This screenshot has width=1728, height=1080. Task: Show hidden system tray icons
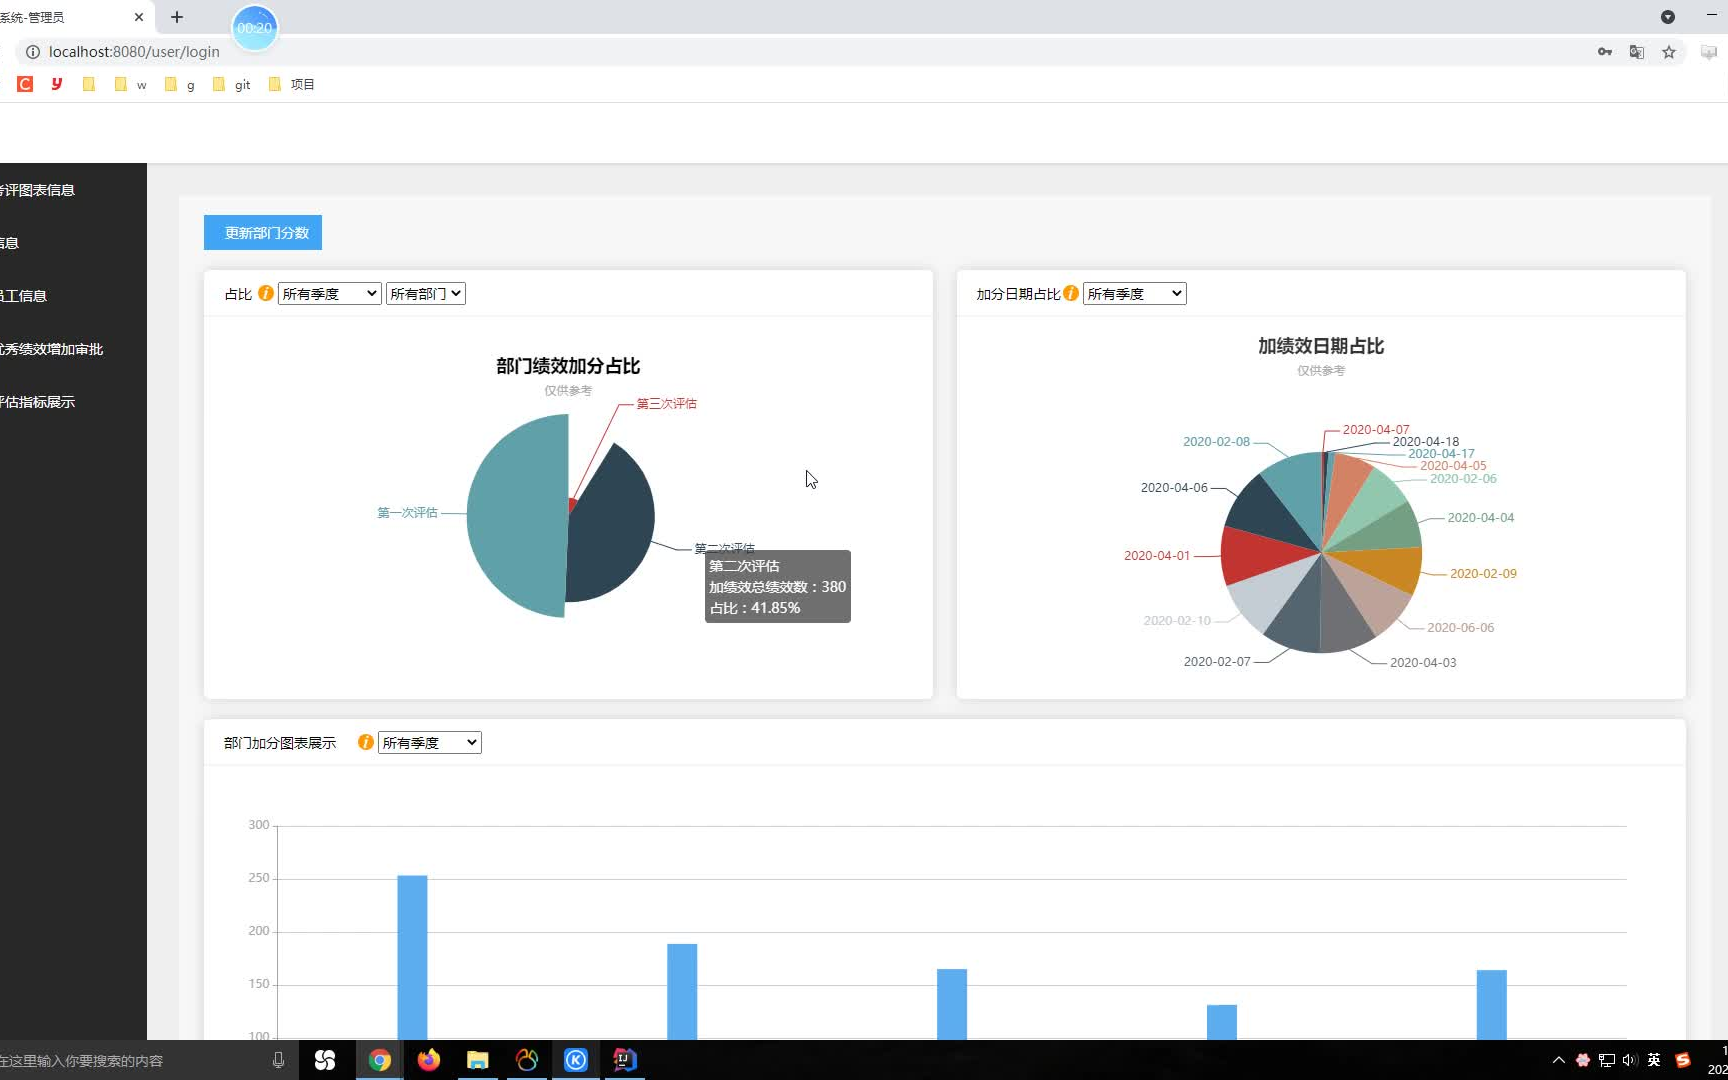pos(1558,1060)
